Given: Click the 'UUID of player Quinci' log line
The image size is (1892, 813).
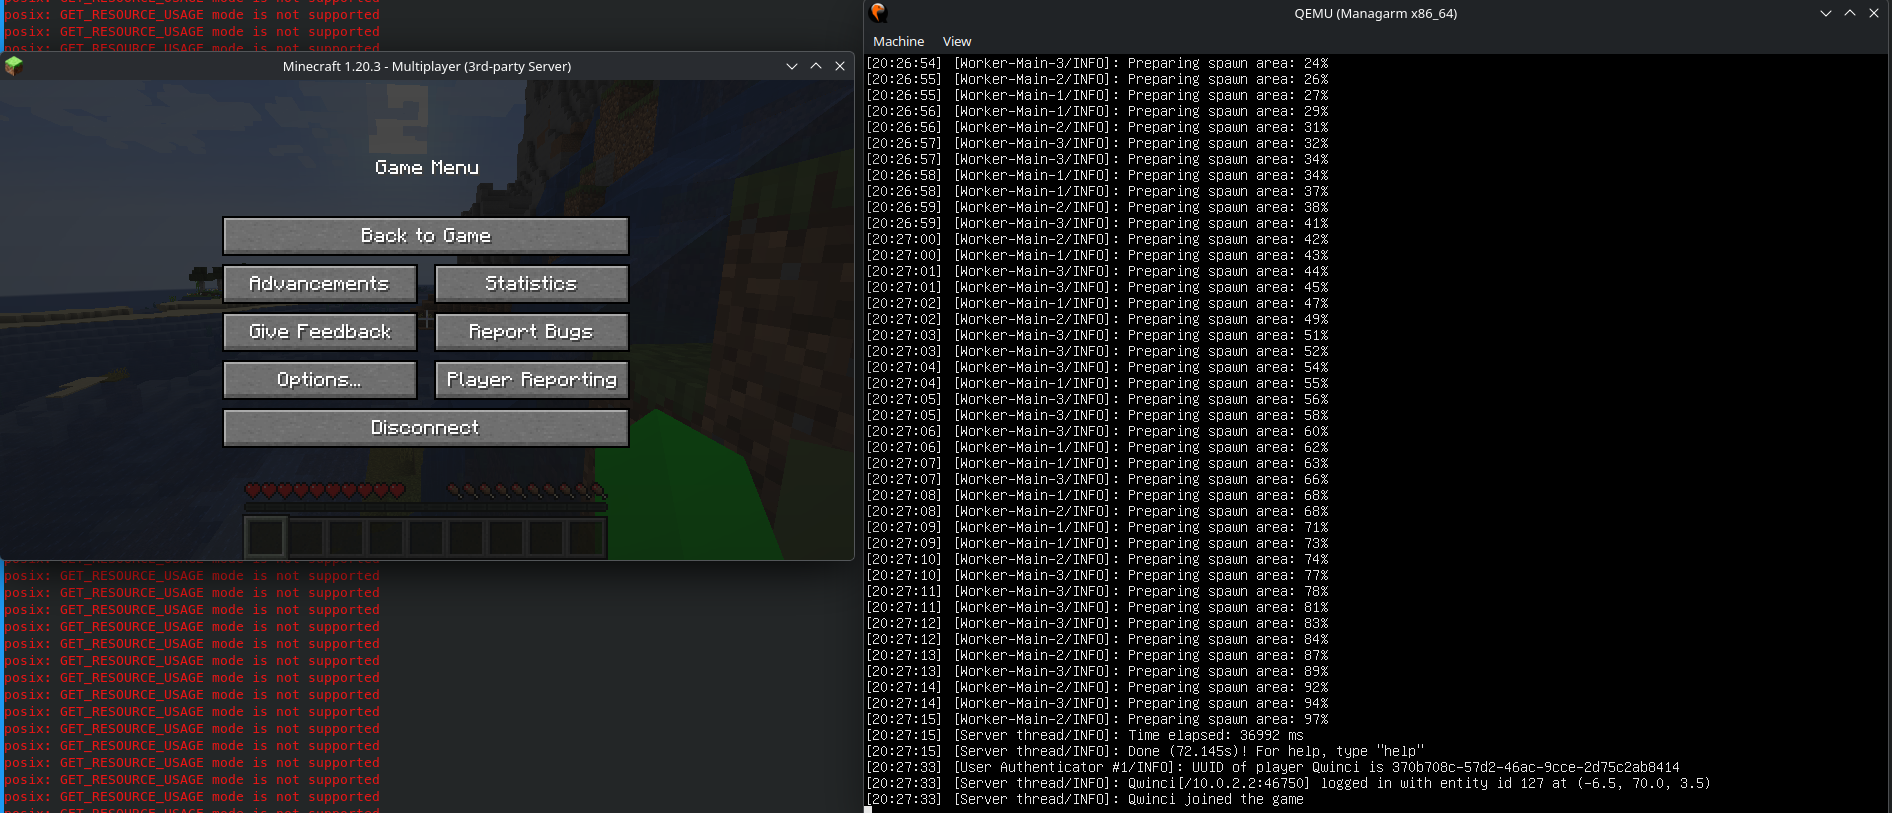Looking at the screenshot, I should (1273, 767).
